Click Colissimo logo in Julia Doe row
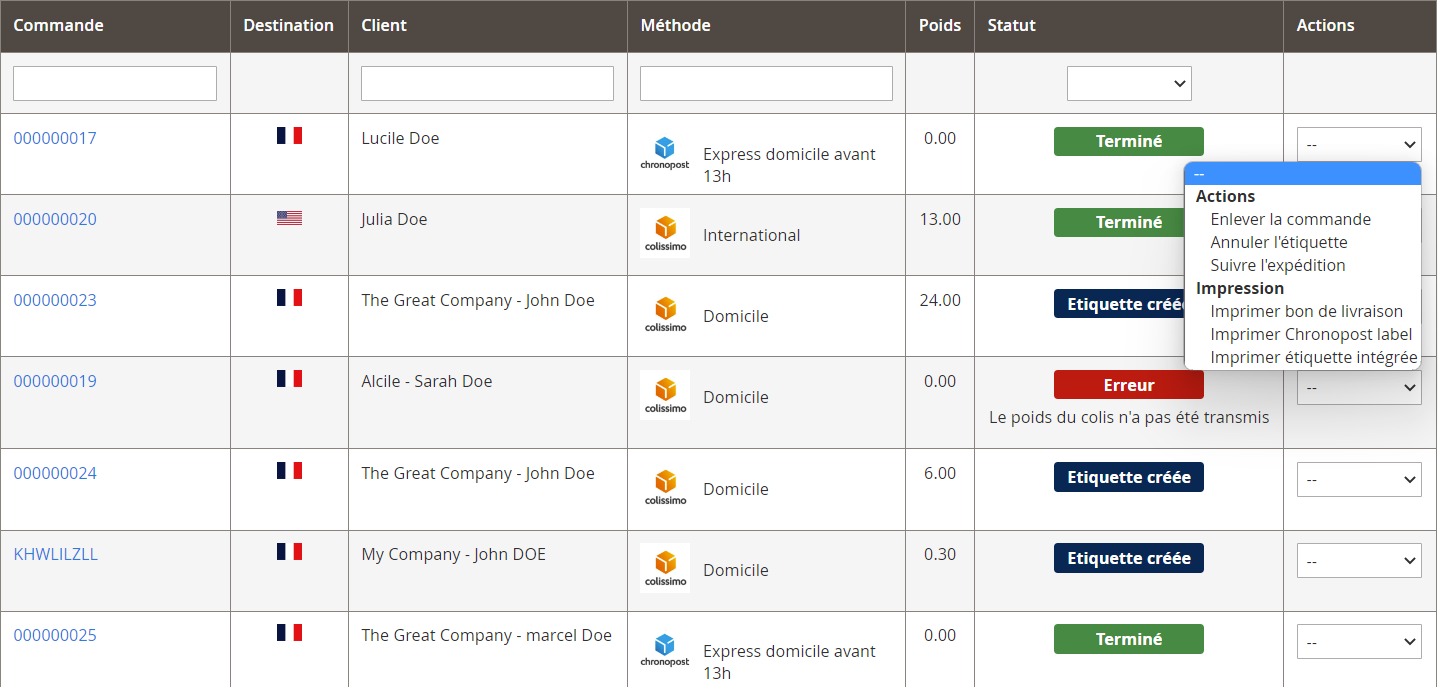 click(665, 233)
